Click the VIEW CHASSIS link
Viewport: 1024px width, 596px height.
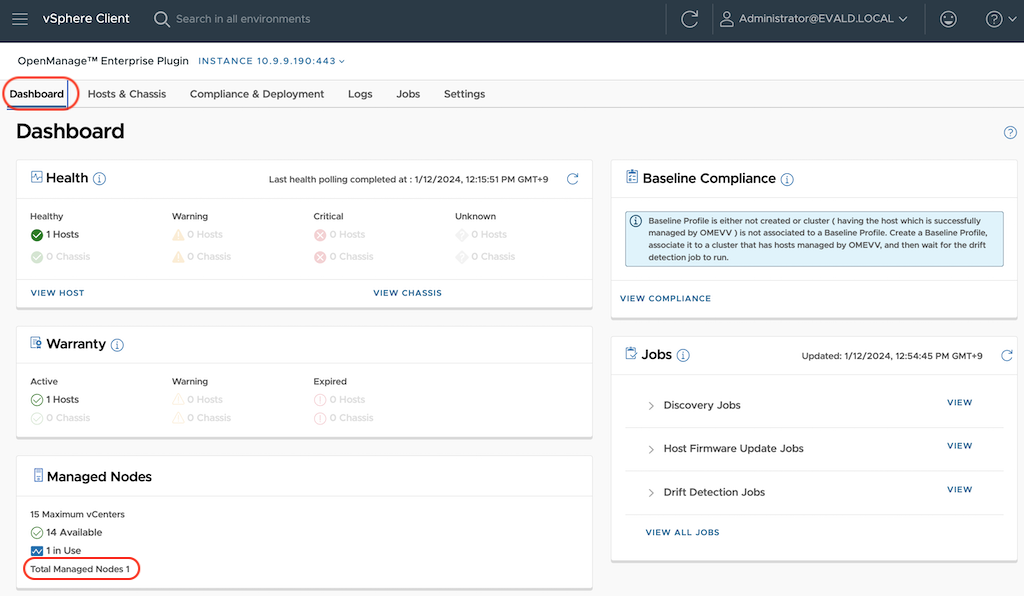click(x=408, y=293)
